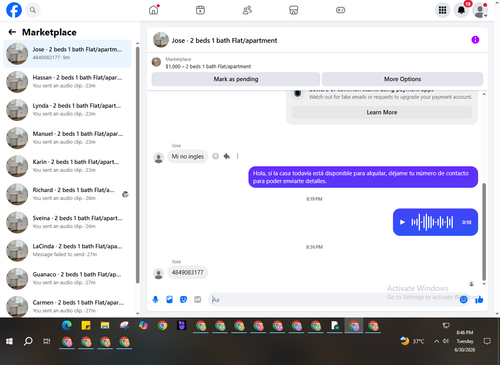Click Mark as pending button

click(236, 79)
